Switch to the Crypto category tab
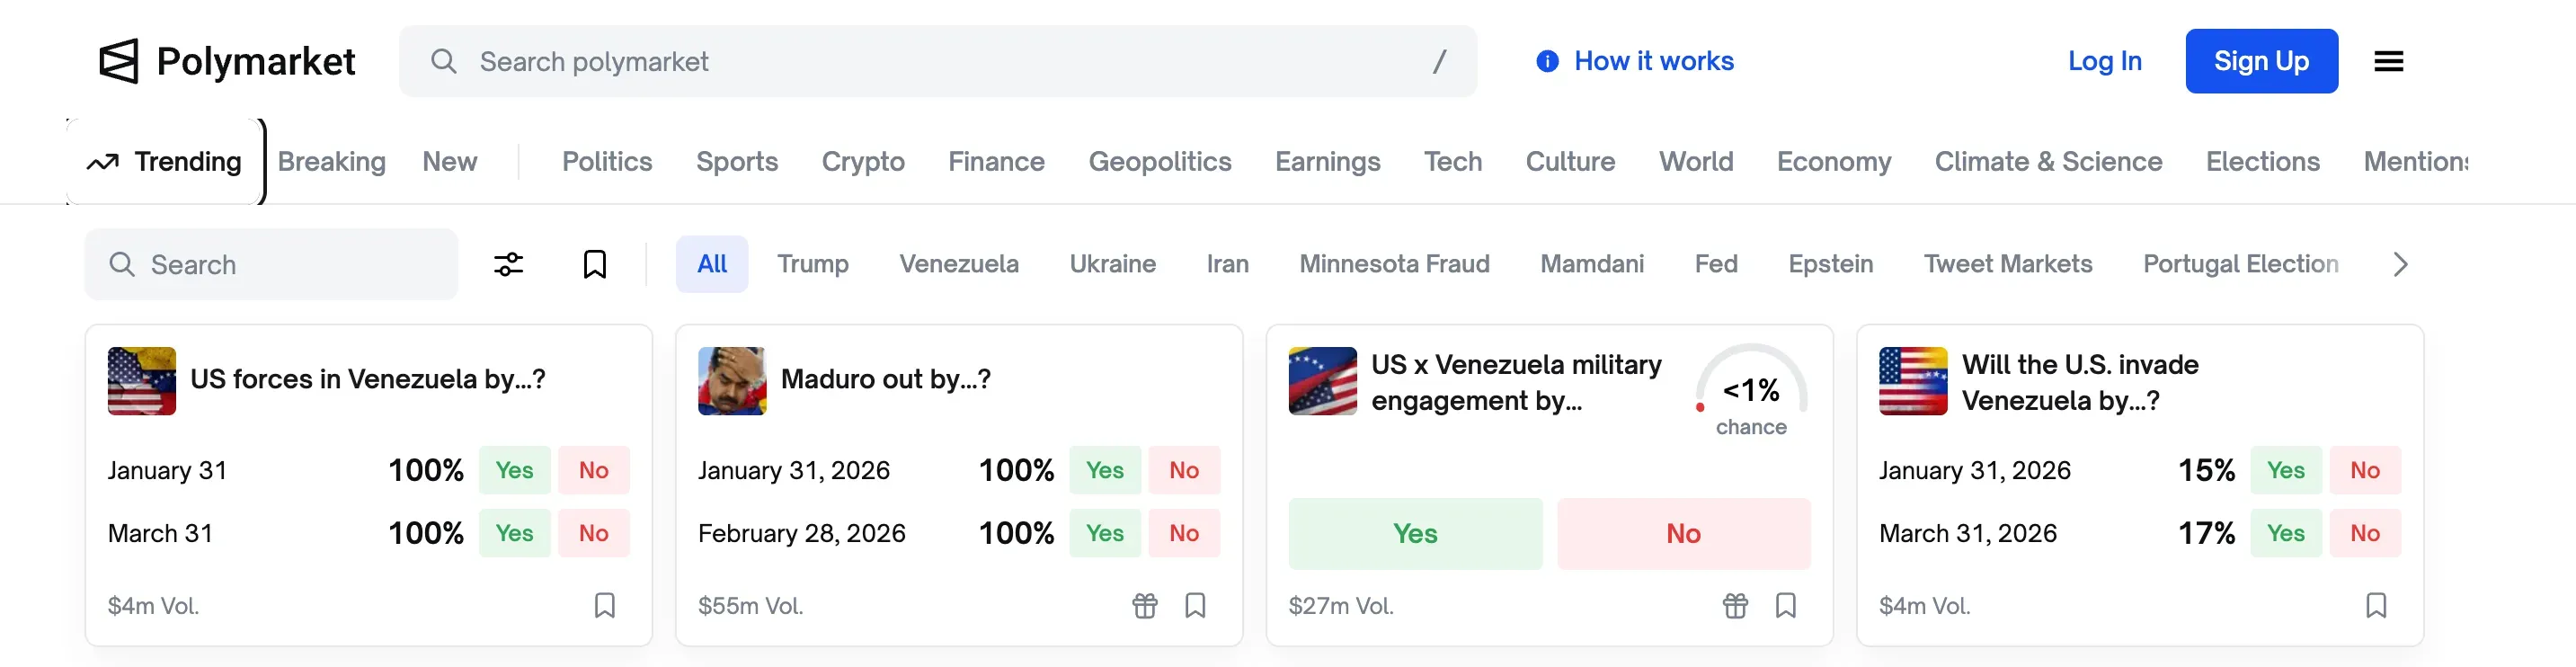This screenshot has height=667, width=2576. 862,161
